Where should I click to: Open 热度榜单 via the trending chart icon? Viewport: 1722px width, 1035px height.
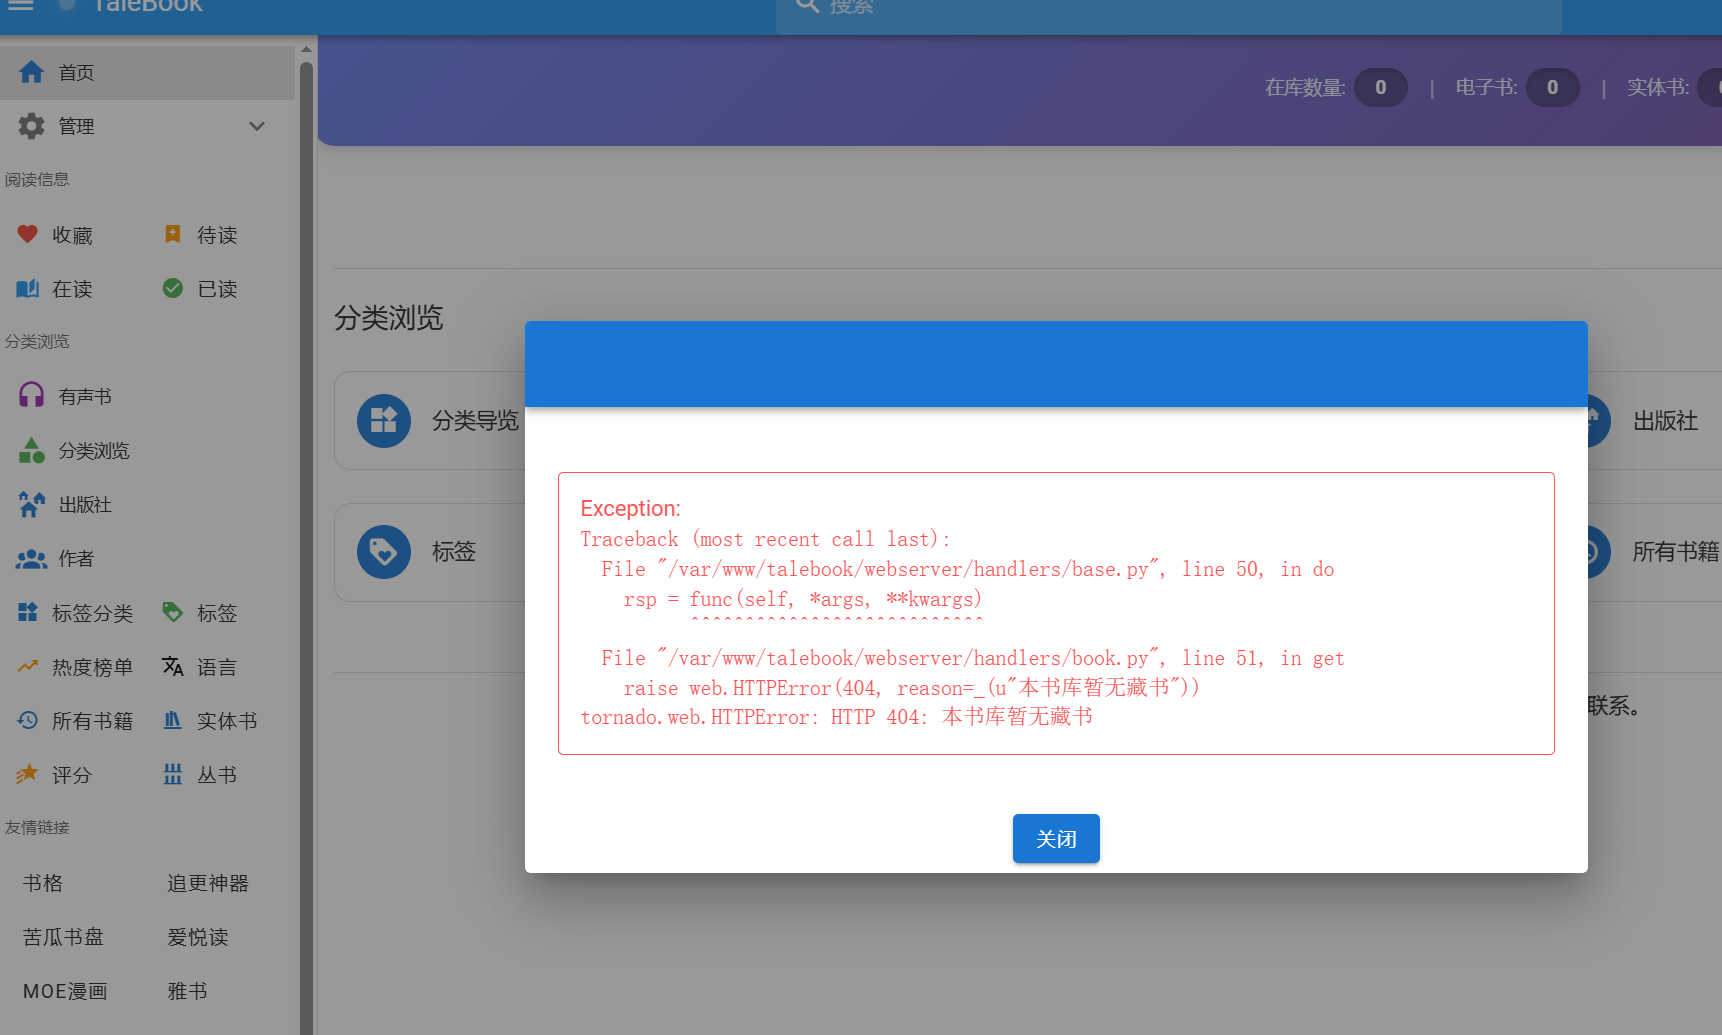coord(28,666)
